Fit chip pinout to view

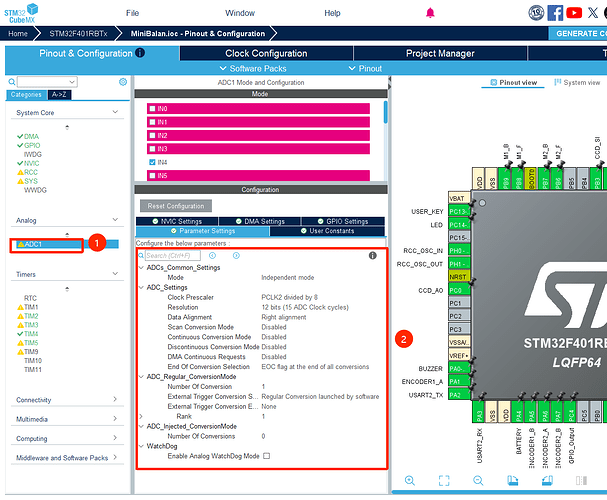pos(444,481)
